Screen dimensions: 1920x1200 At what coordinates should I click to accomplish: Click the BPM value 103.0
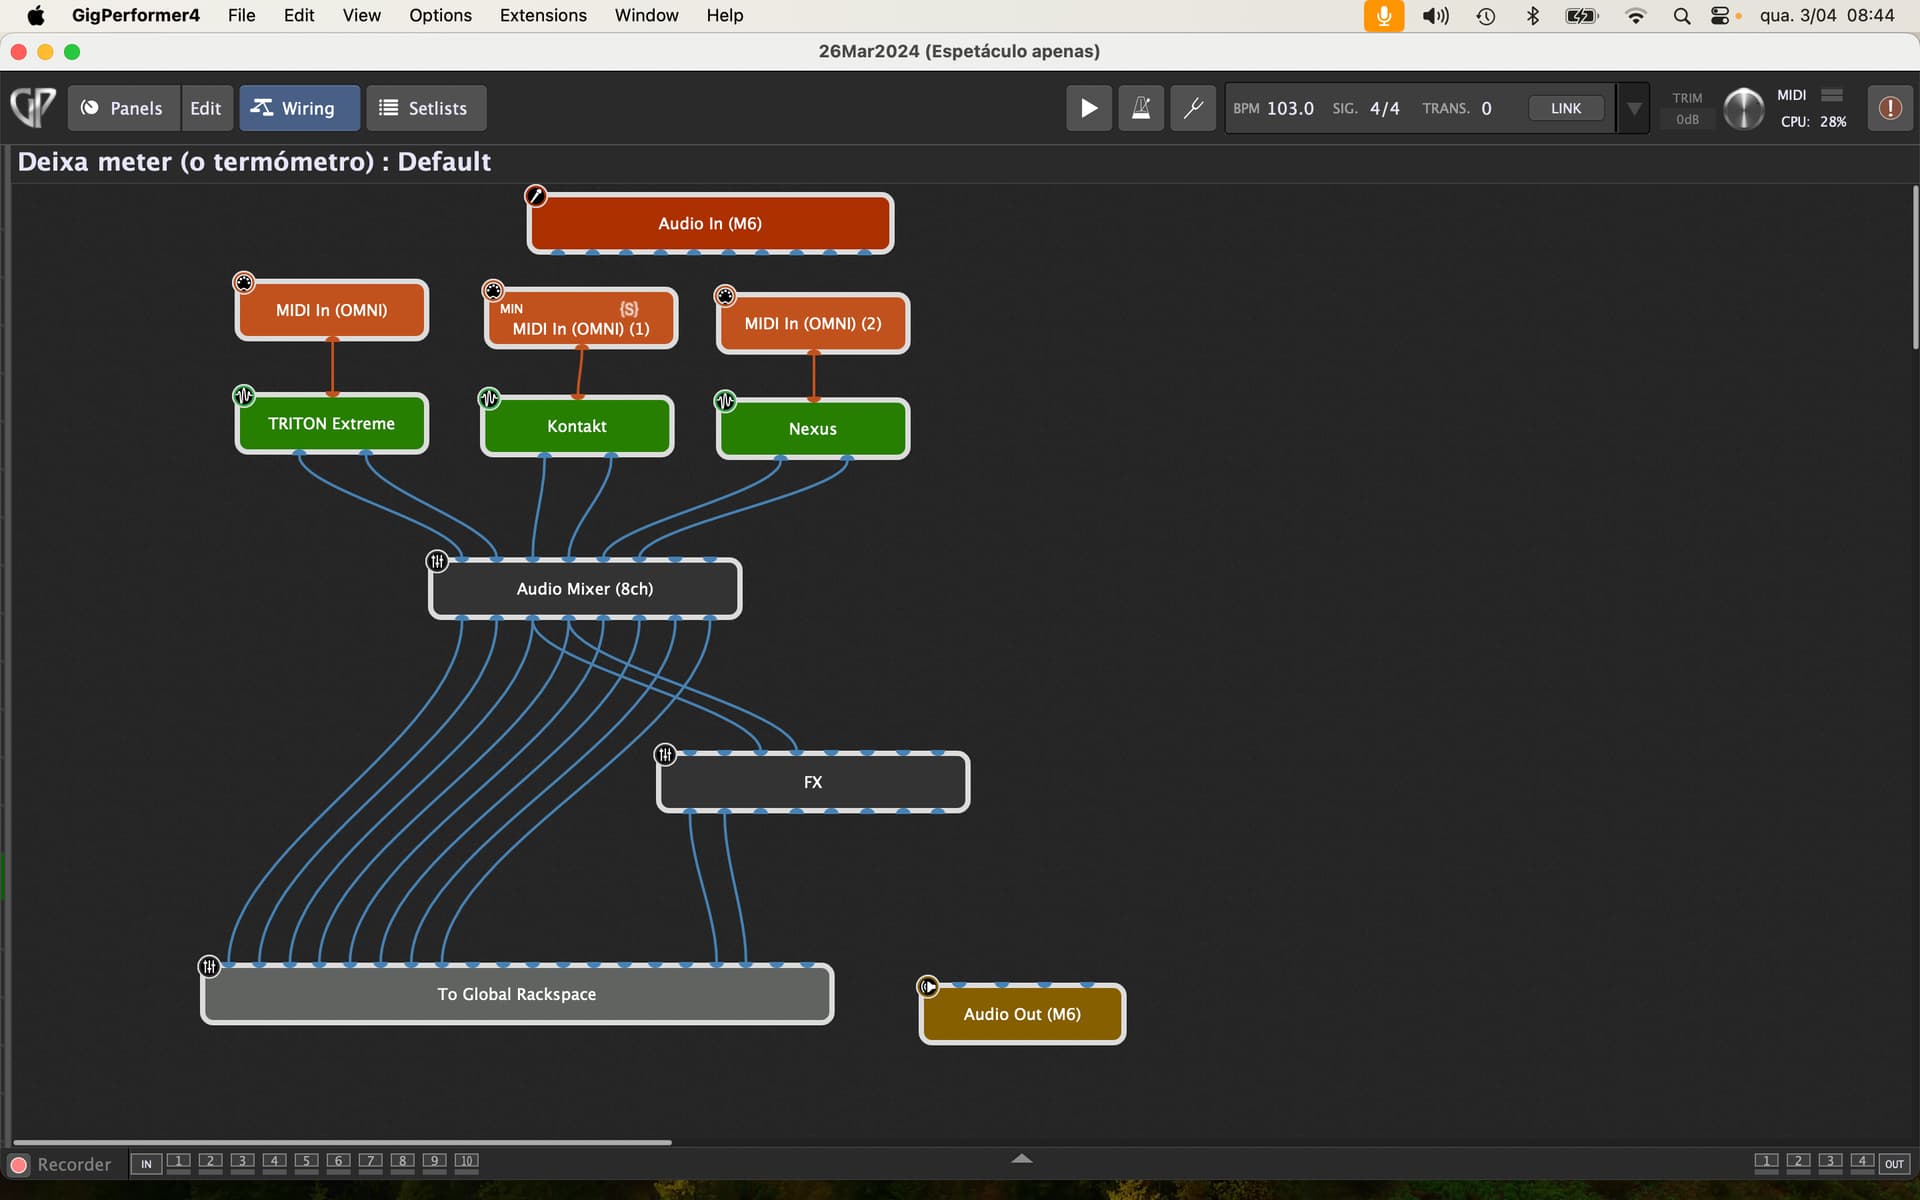[x=1290, y=108]
